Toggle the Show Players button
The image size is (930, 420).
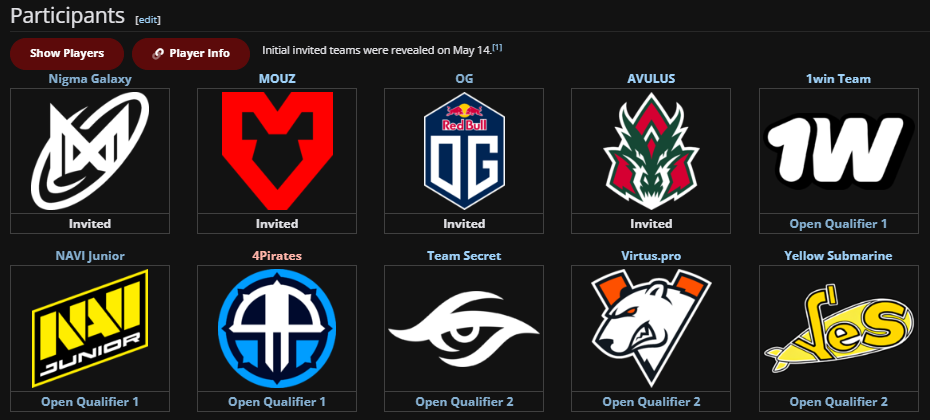(67, 53)
